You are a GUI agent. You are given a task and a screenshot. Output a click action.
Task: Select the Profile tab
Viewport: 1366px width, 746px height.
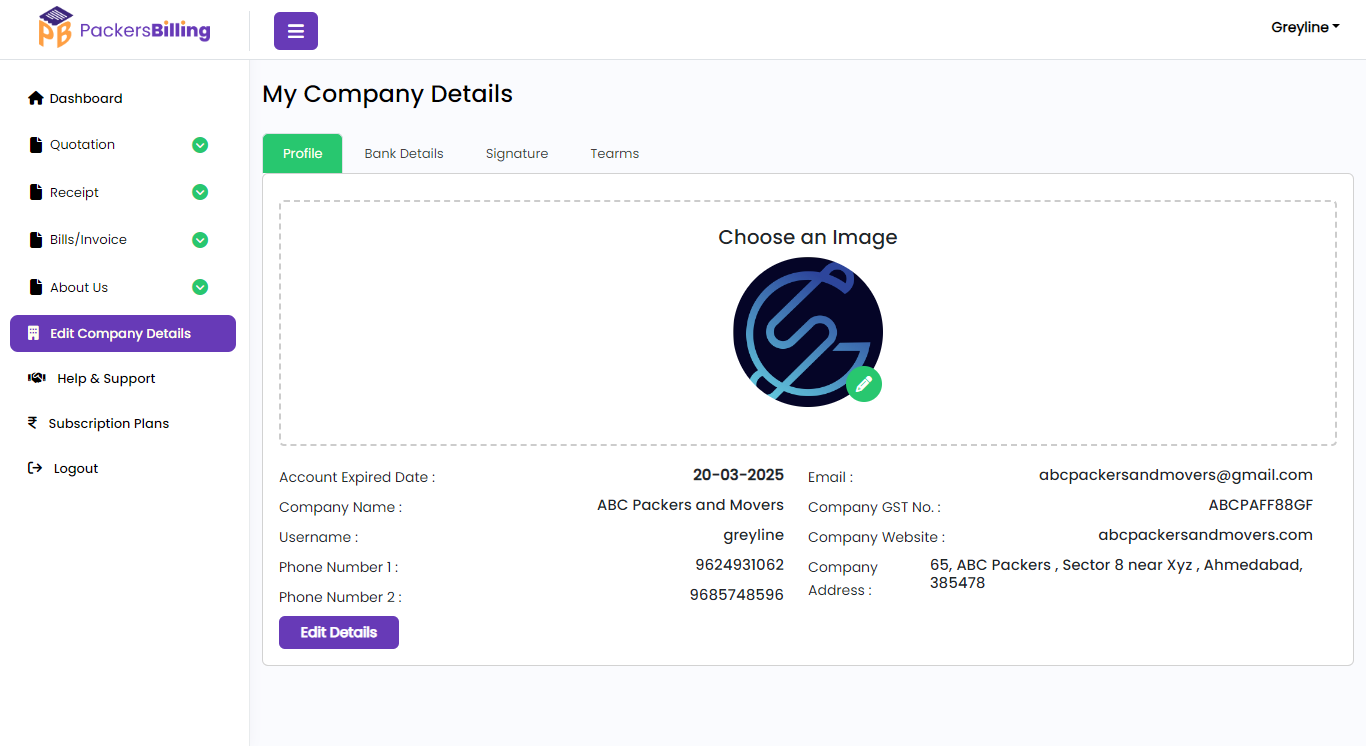[x=302, y=154]
